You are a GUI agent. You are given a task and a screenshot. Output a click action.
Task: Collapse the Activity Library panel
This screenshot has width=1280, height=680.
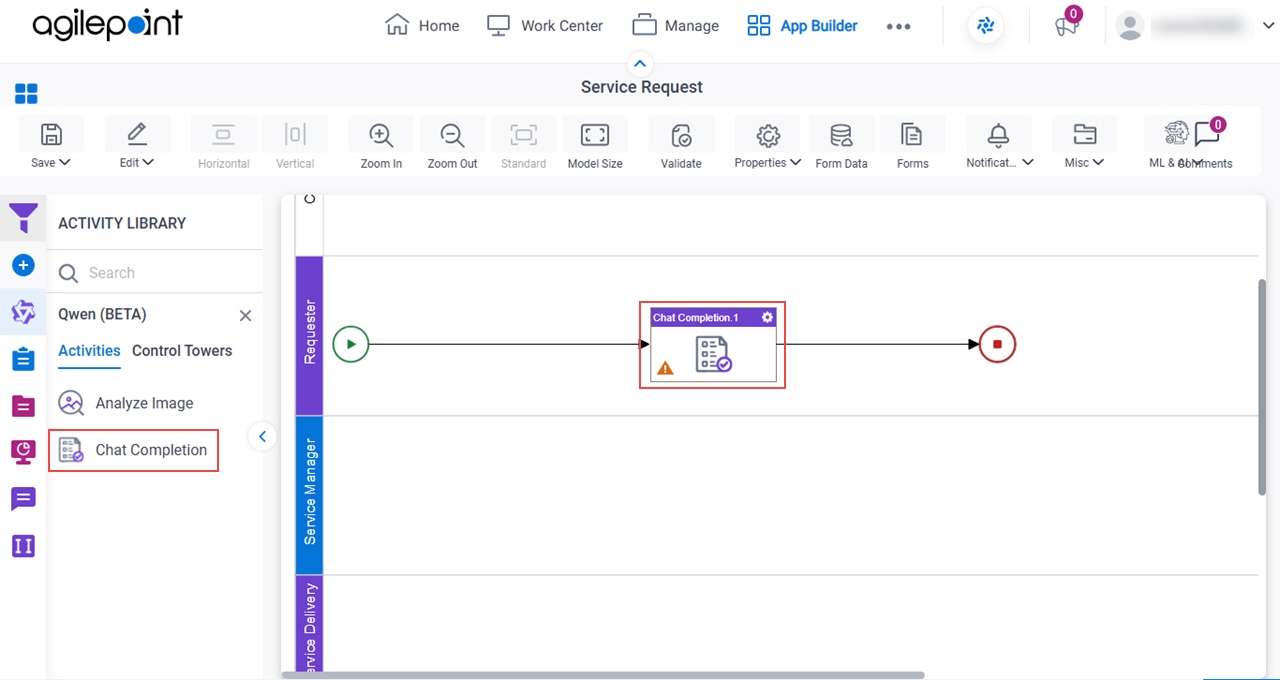[262, 436]
